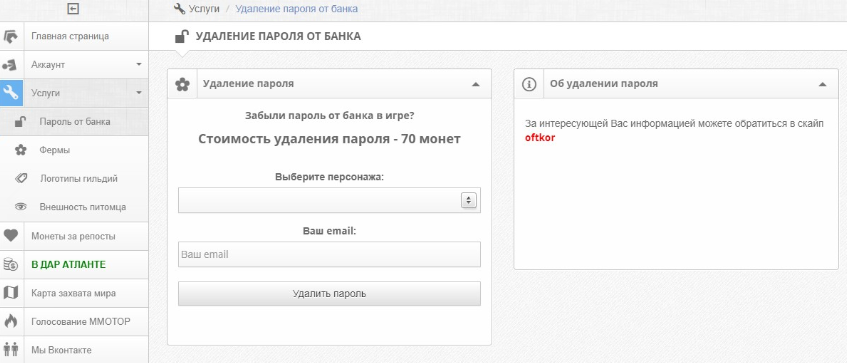
Task: Click into the Ваш email field
Action: pyautogui.click(x=330, y=254)
